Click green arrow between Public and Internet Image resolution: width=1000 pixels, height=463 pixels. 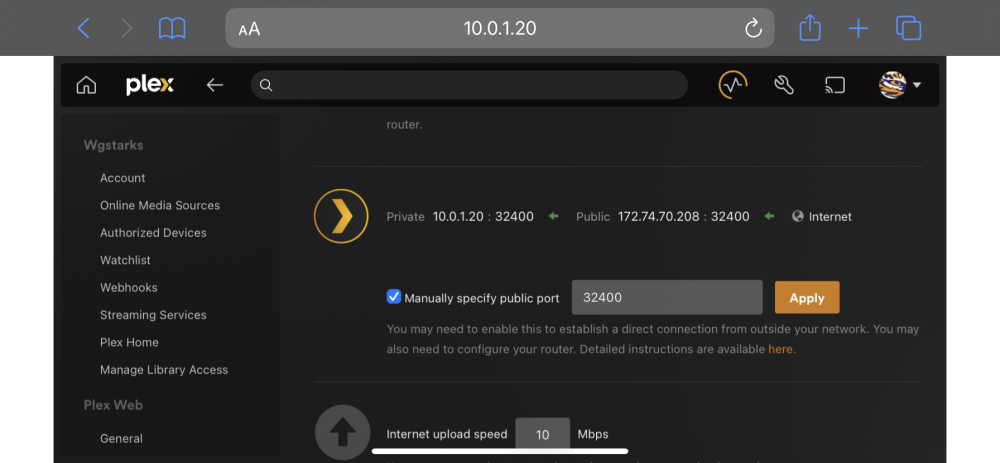770,216
